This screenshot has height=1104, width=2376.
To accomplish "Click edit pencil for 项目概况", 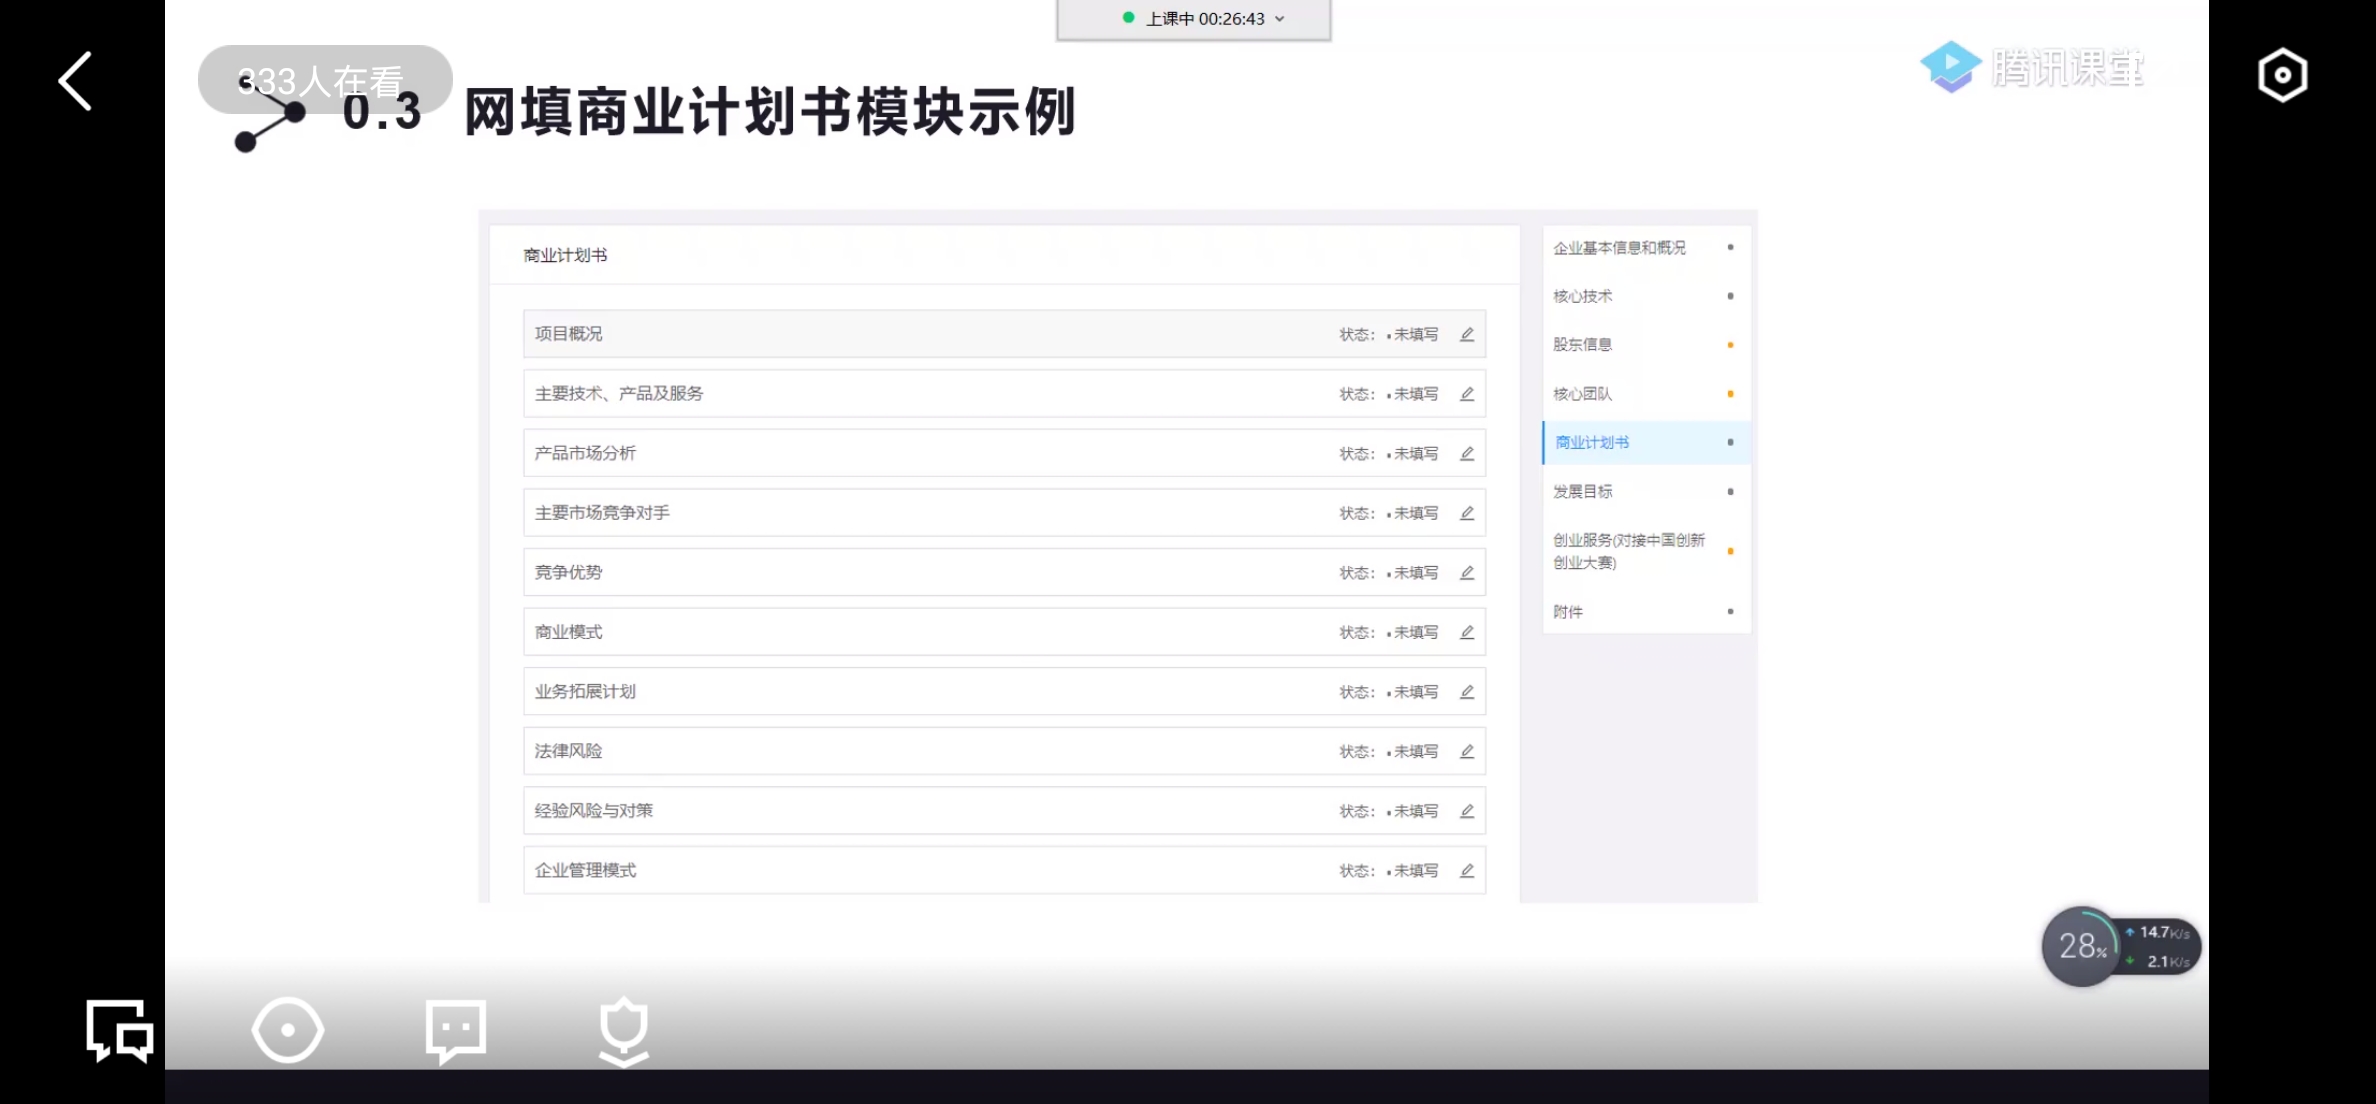I will point(1467,334).
